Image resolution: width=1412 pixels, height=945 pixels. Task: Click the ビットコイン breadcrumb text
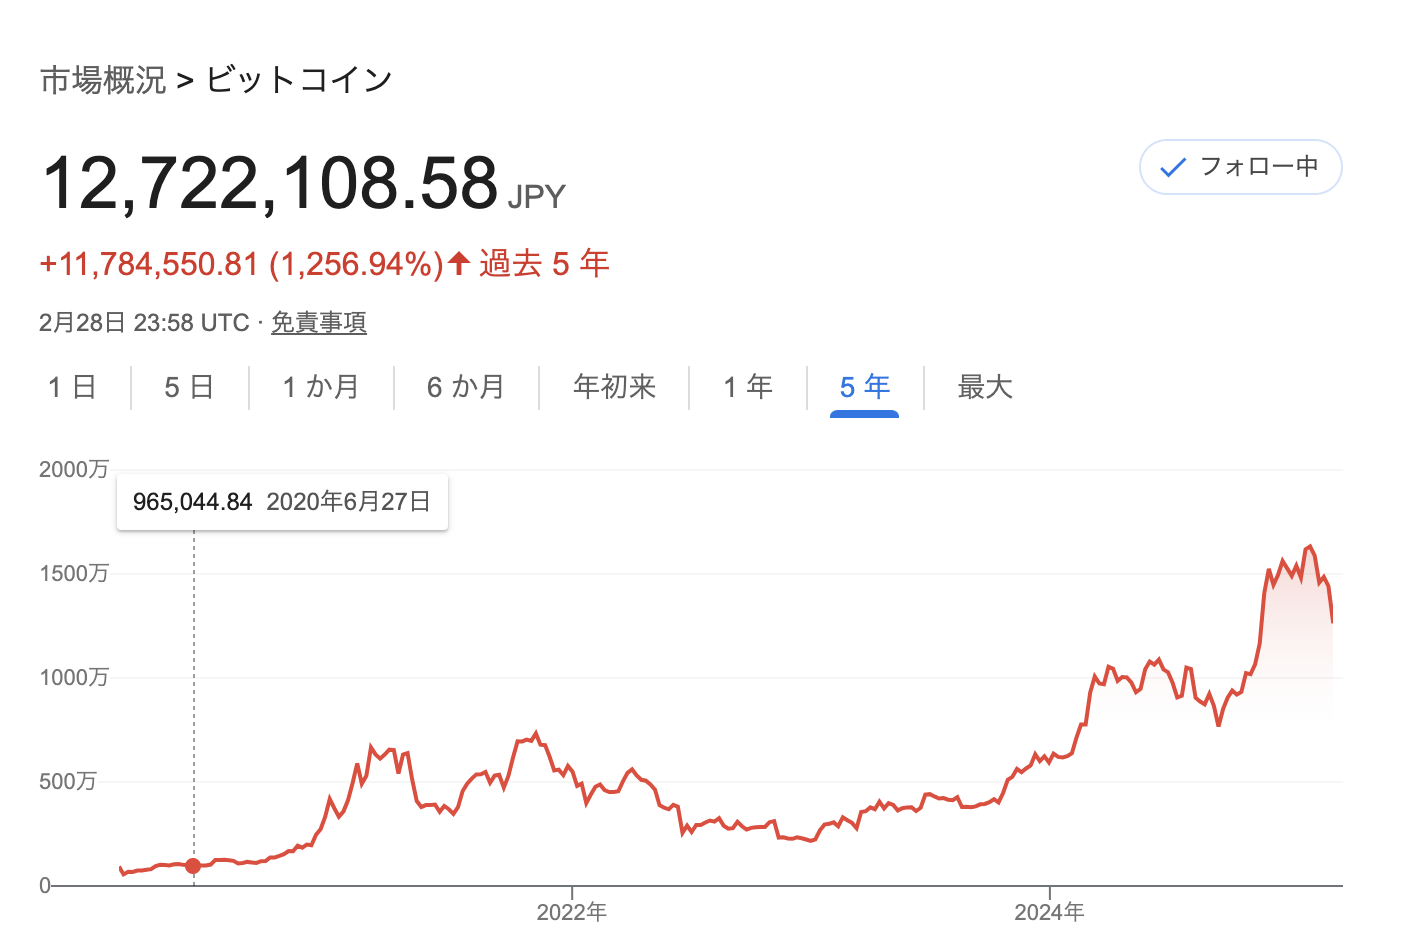tap(300, 80)
